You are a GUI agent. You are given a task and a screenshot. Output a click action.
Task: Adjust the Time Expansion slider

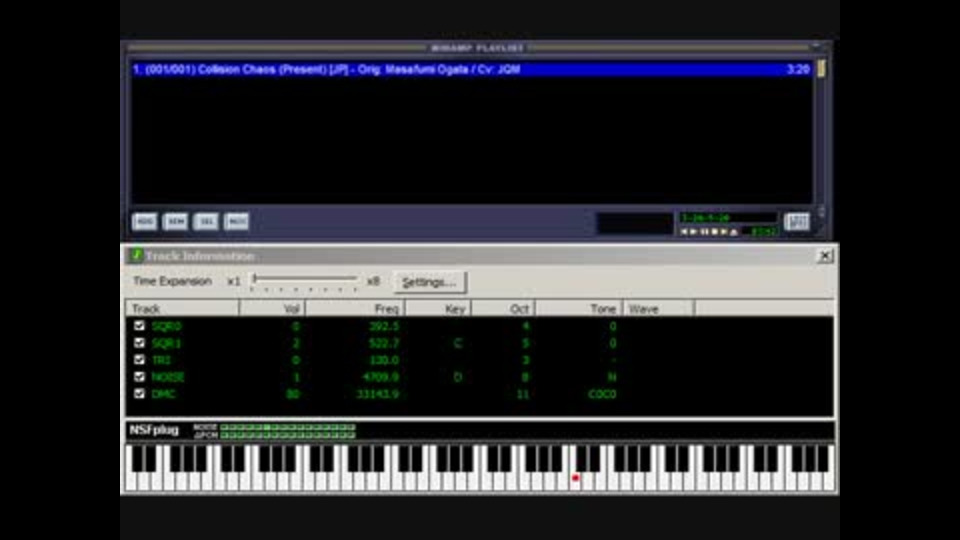point(304,281)
